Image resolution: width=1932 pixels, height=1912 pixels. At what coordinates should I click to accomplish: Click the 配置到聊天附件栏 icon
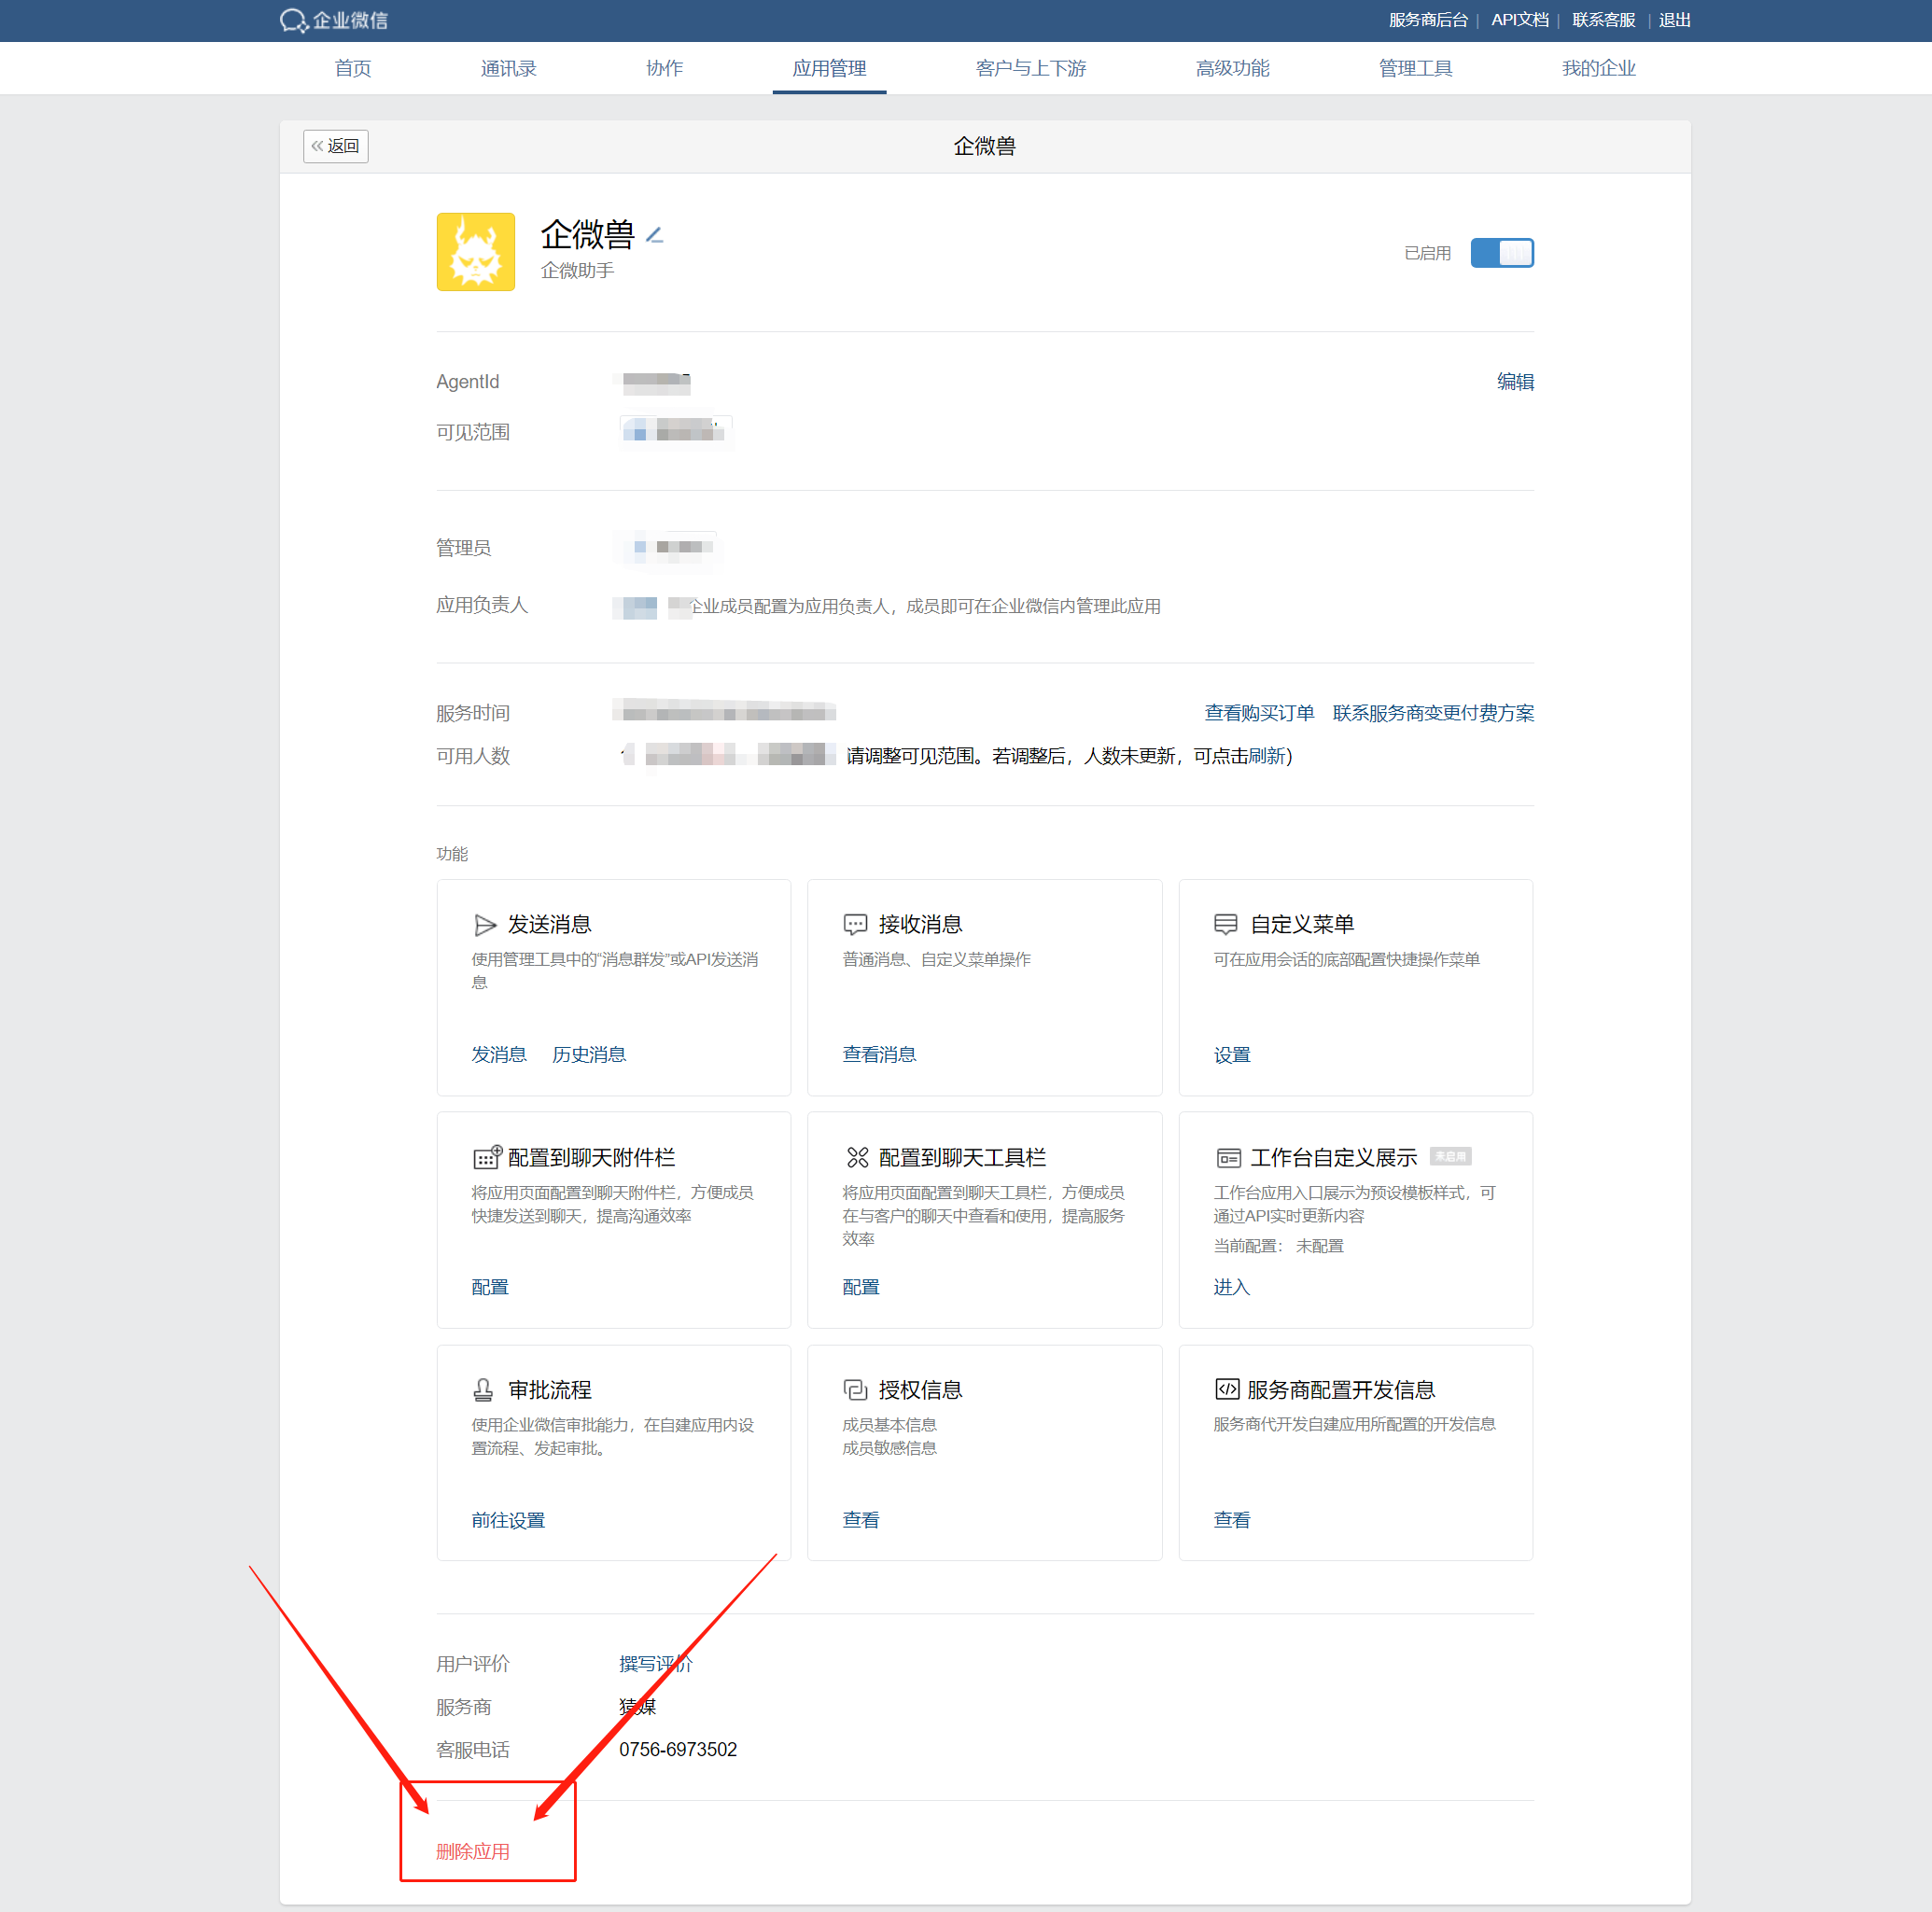click(487, 1158)
